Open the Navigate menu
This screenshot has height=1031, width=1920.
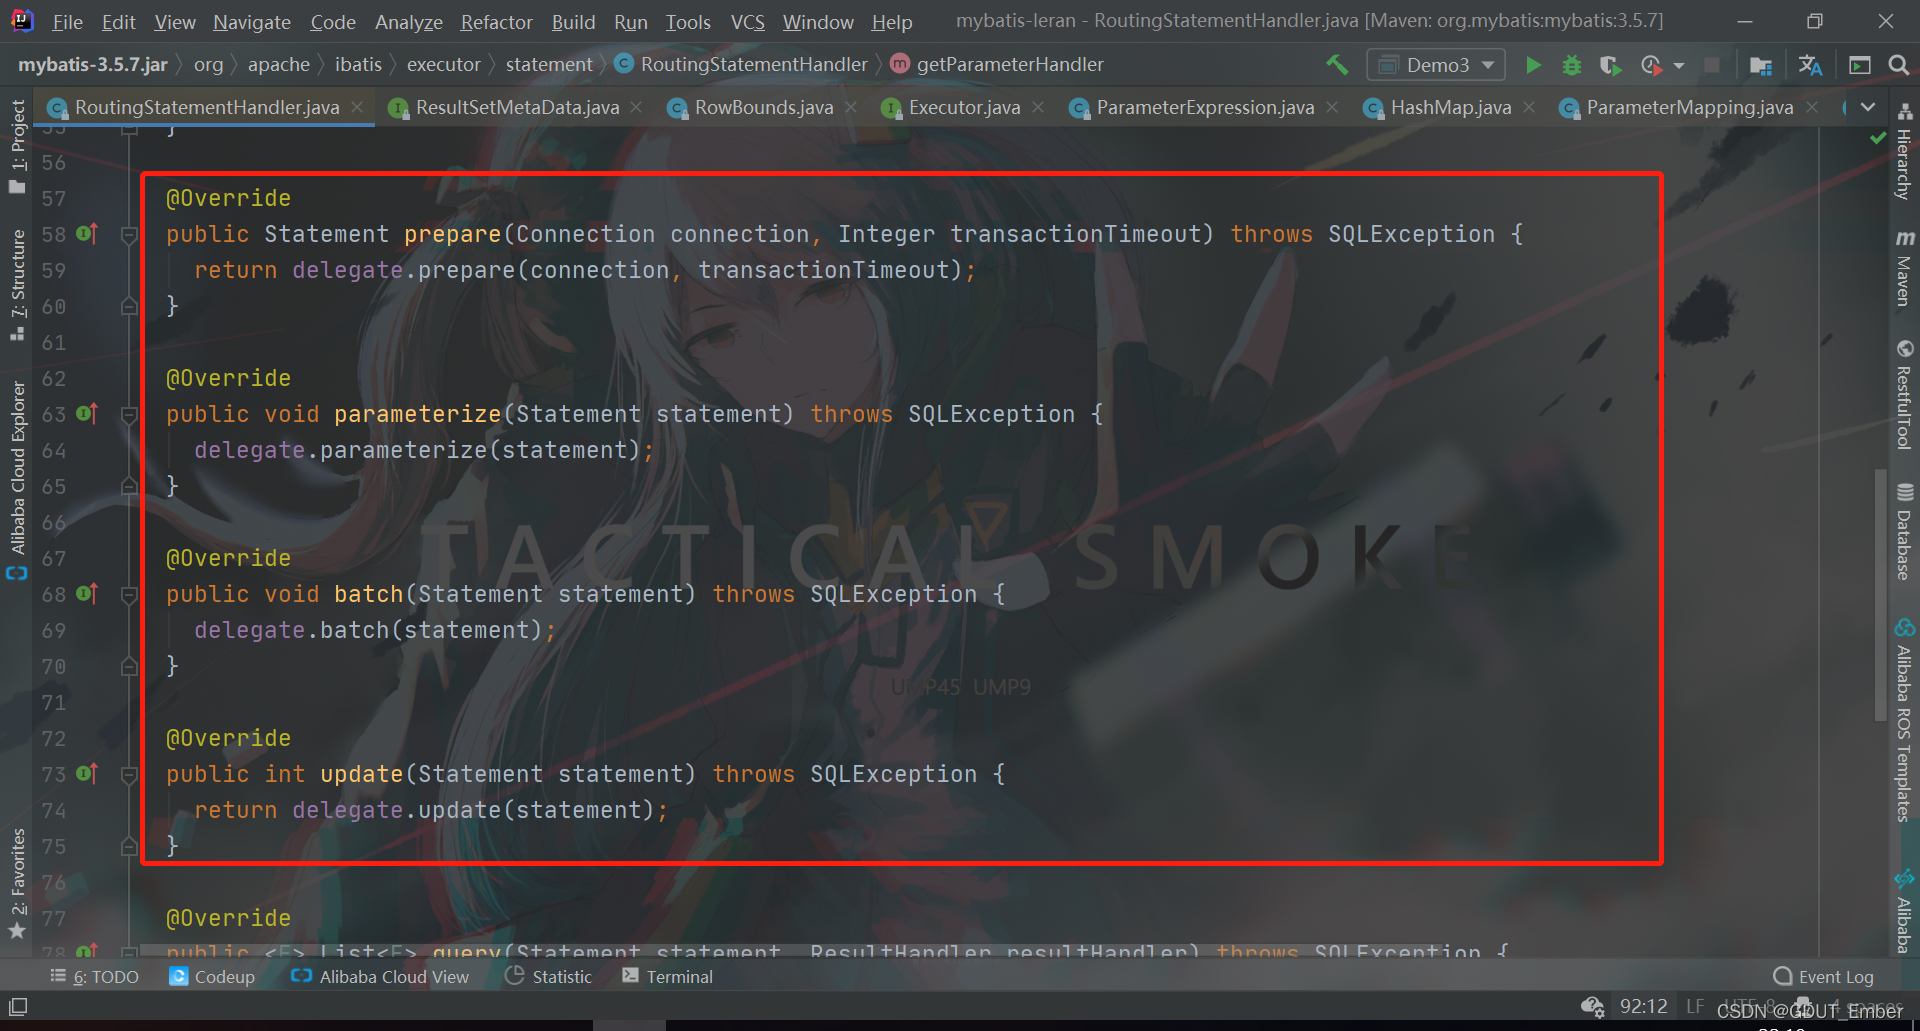pyautogui.click(x=252, y=22)
